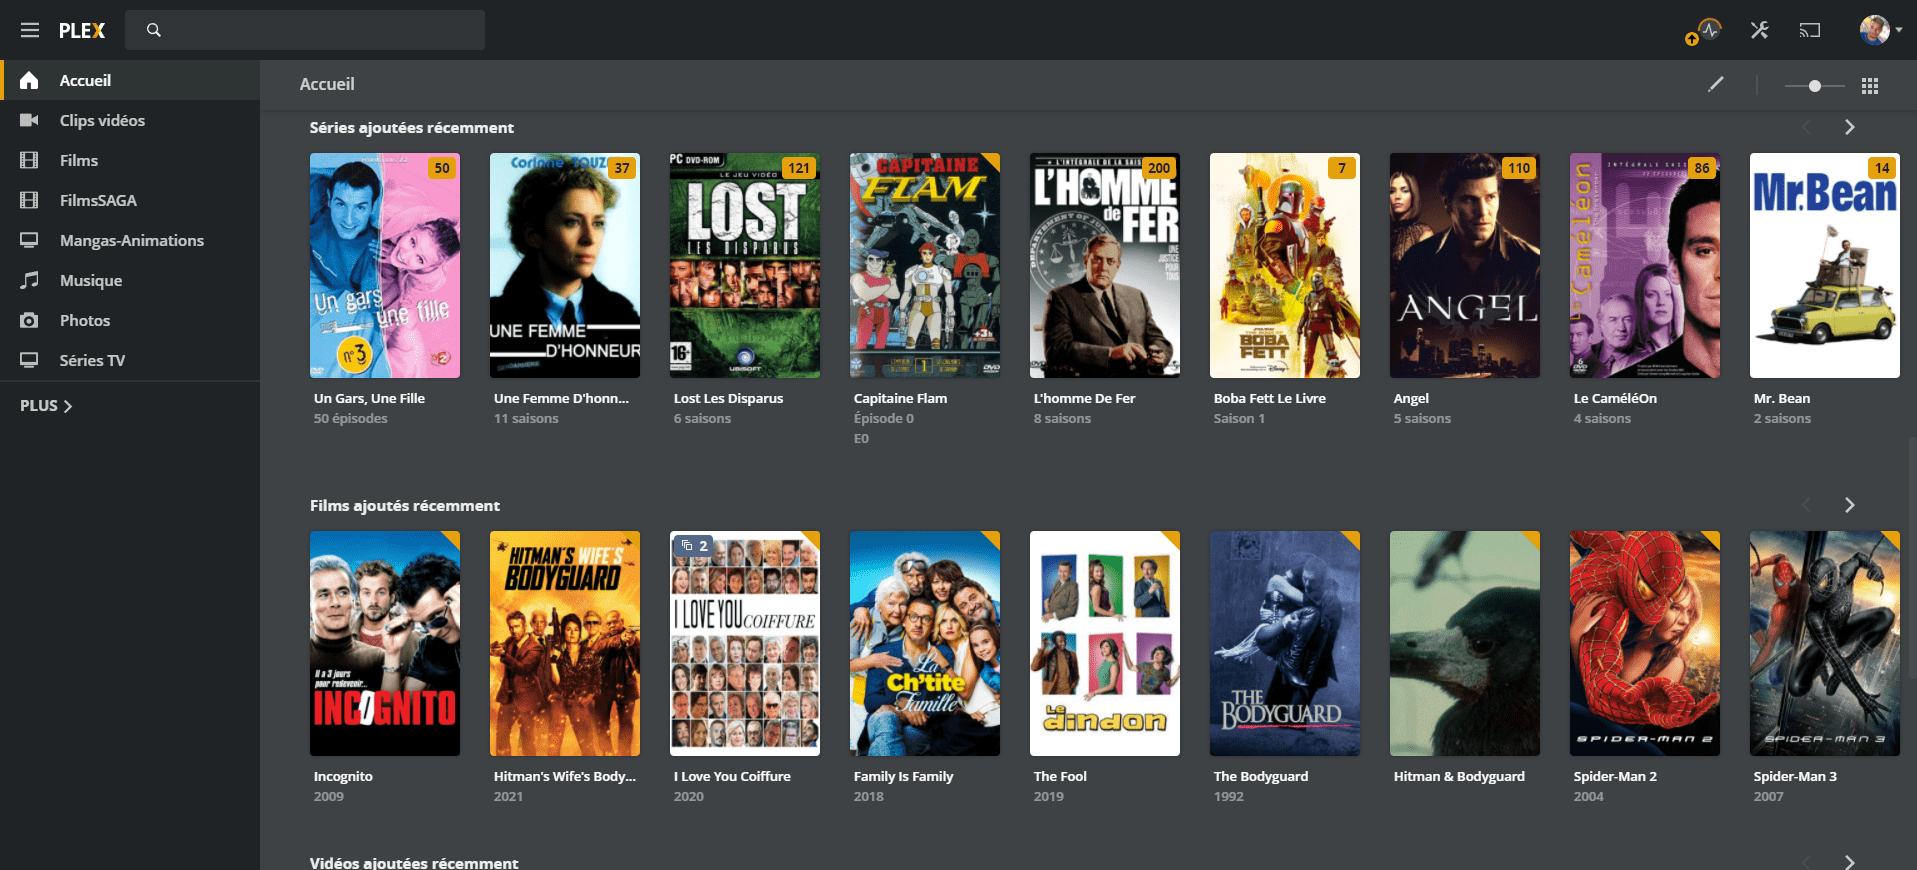1917x870 pixels.
Task: Show next page of Films ajoutés récemment
Action: pos(1849,505)
